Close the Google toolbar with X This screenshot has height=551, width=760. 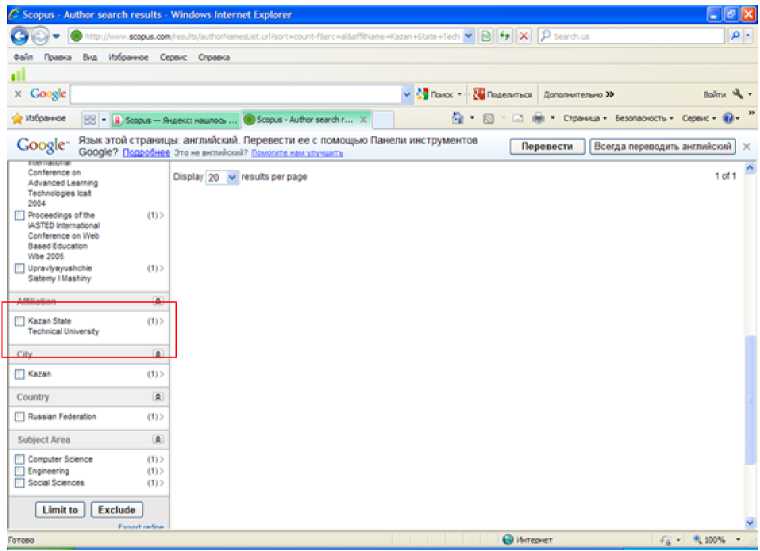pyautogui.click(x=17, y=94)
